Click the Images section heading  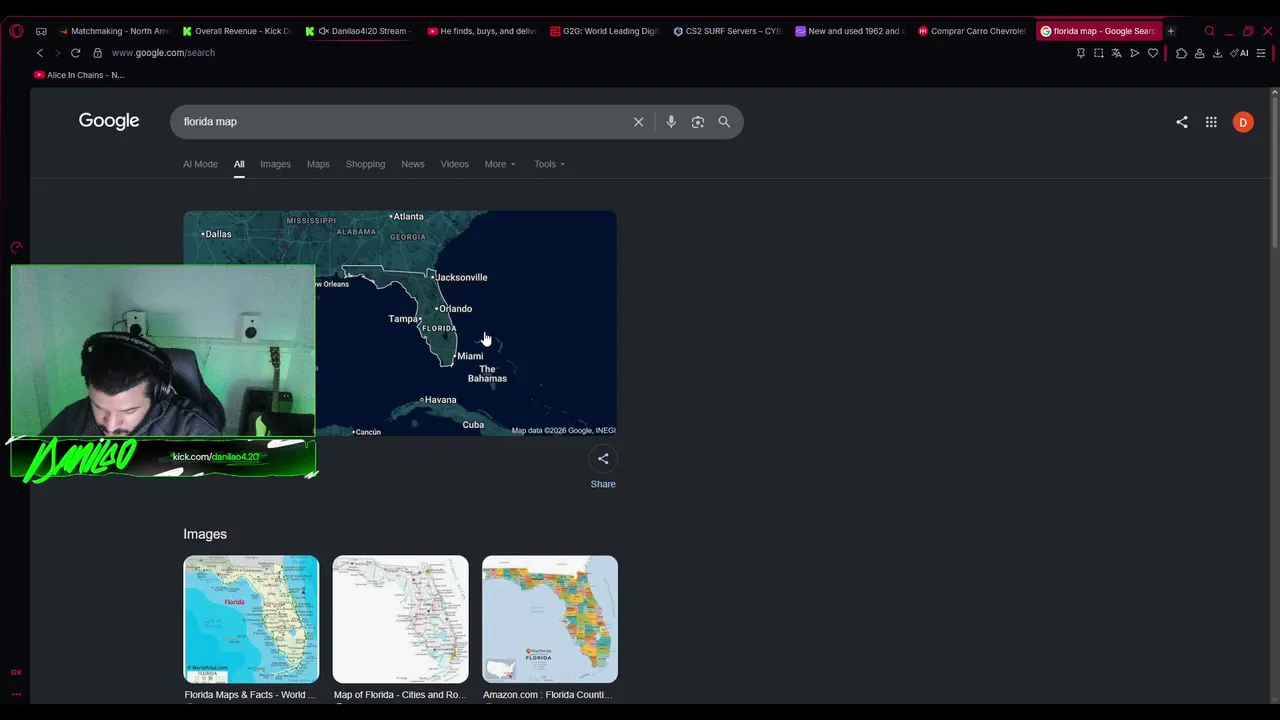(205, 534)
